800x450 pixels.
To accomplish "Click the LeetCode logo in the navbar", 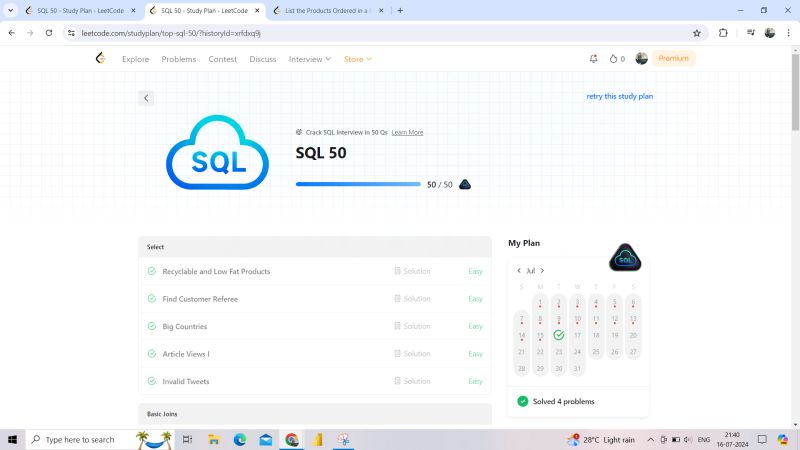I will [x=101, y=58].
